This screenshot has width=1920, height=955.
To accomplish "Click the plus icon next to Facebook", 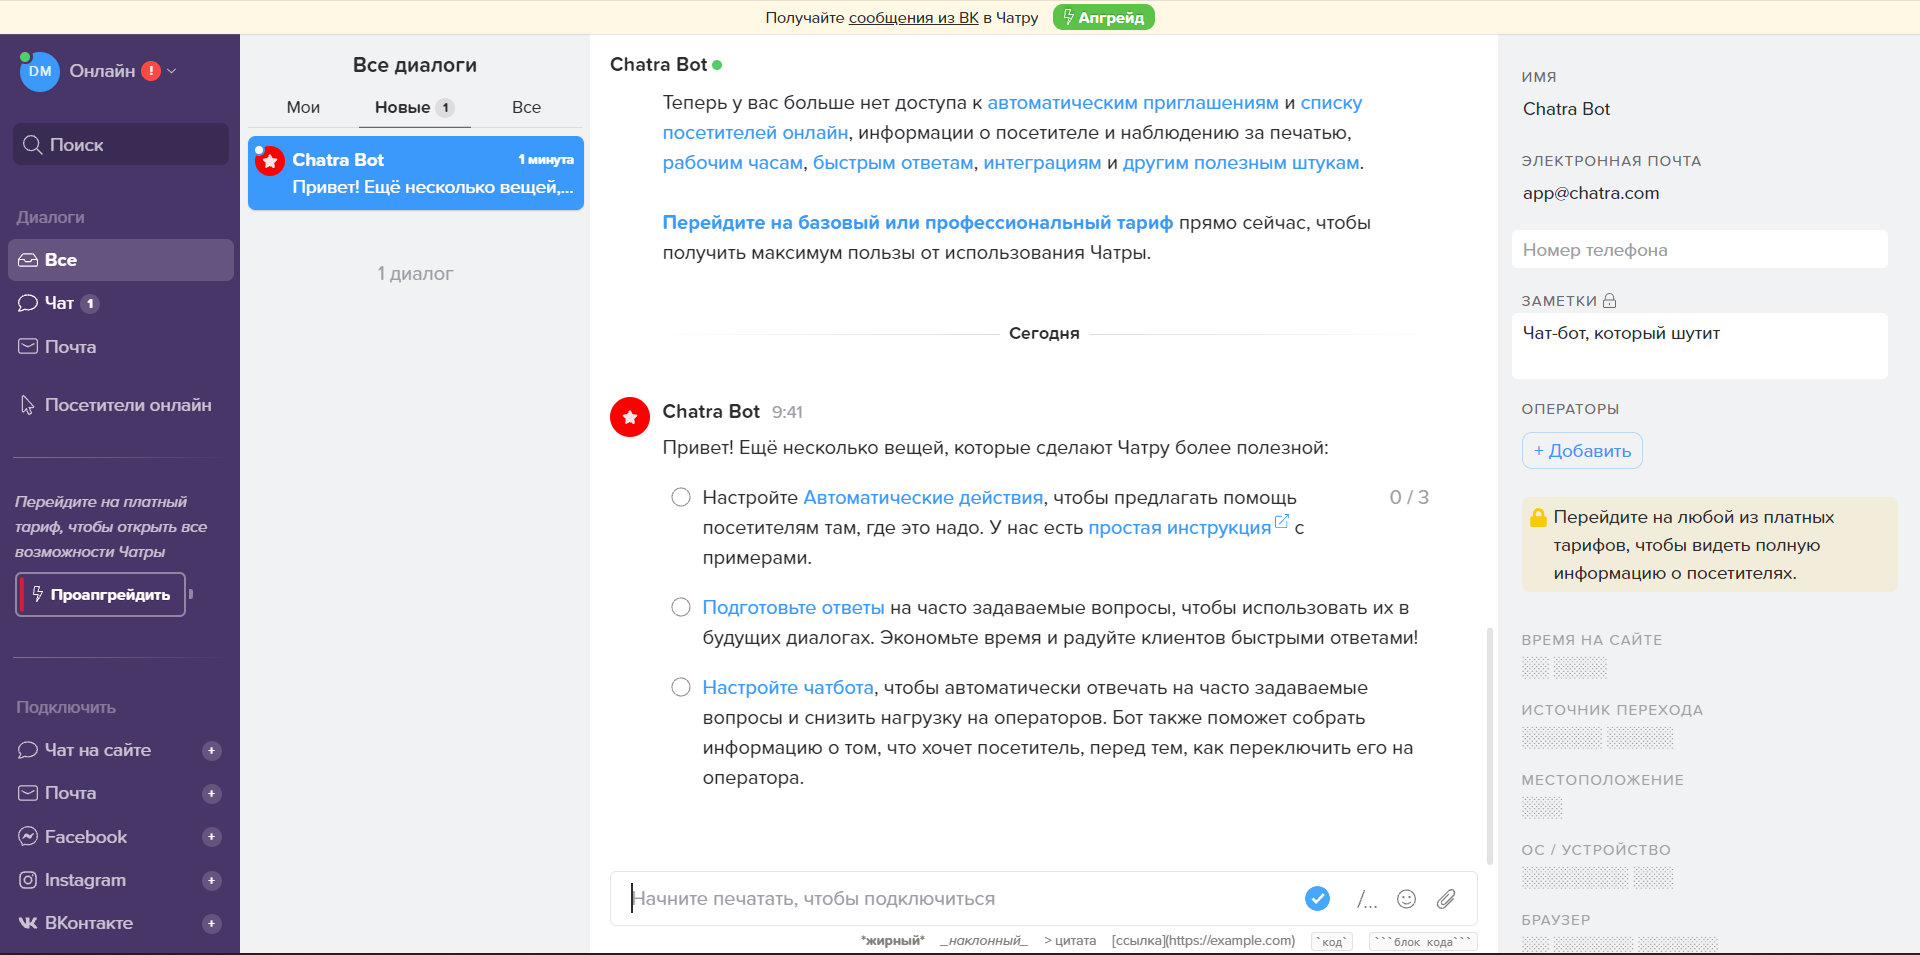I will click(211, 837).
